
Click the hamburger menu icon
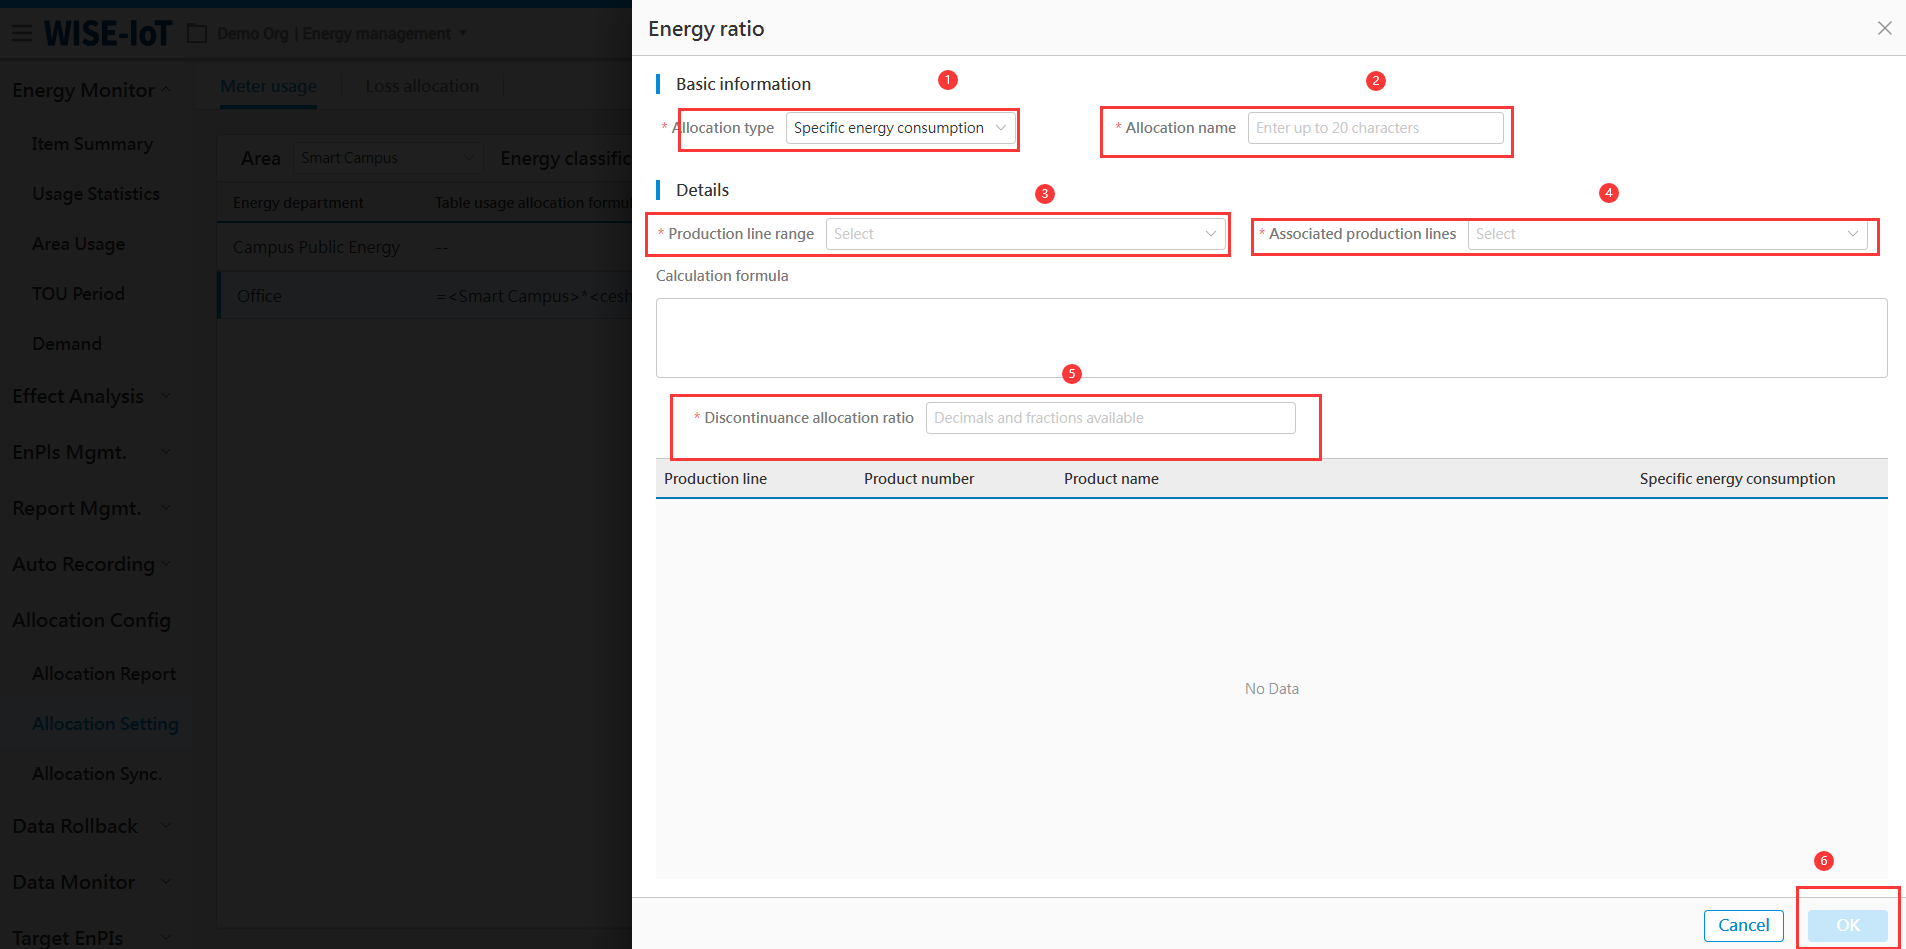tap(22, 34)
